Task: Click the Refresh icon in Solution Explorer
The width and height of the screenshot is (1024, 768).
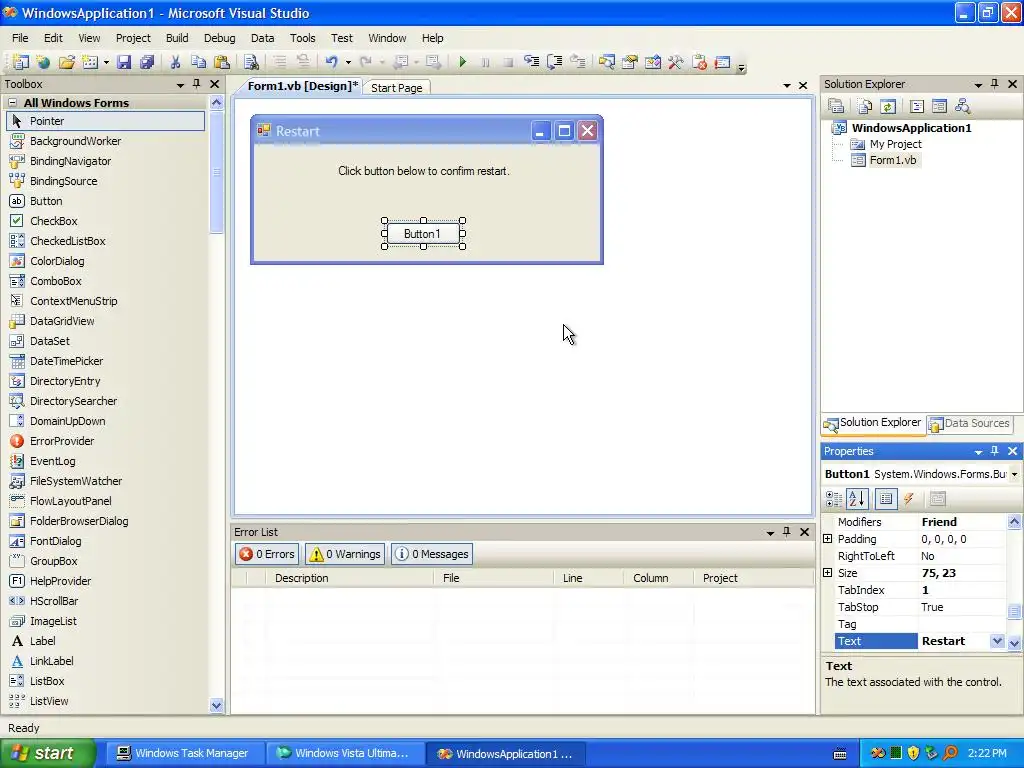Action: coord(888,106)
